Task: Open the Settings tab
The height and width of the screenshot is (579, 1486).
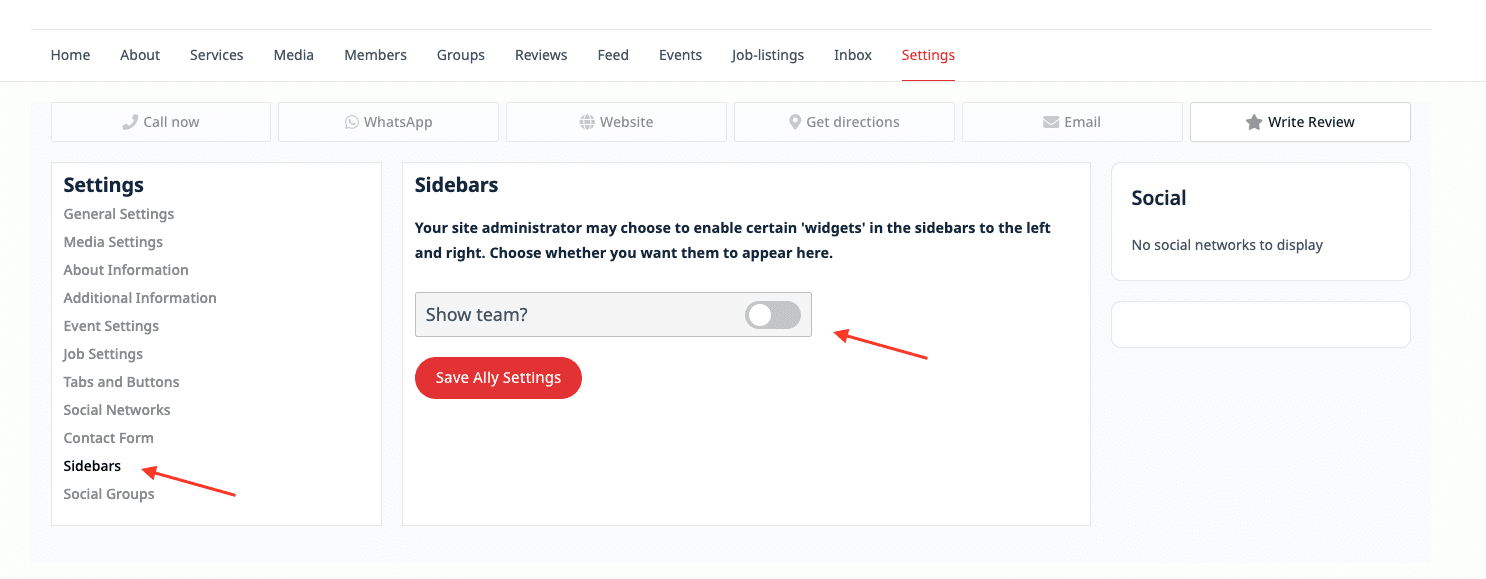Action: 928,55
